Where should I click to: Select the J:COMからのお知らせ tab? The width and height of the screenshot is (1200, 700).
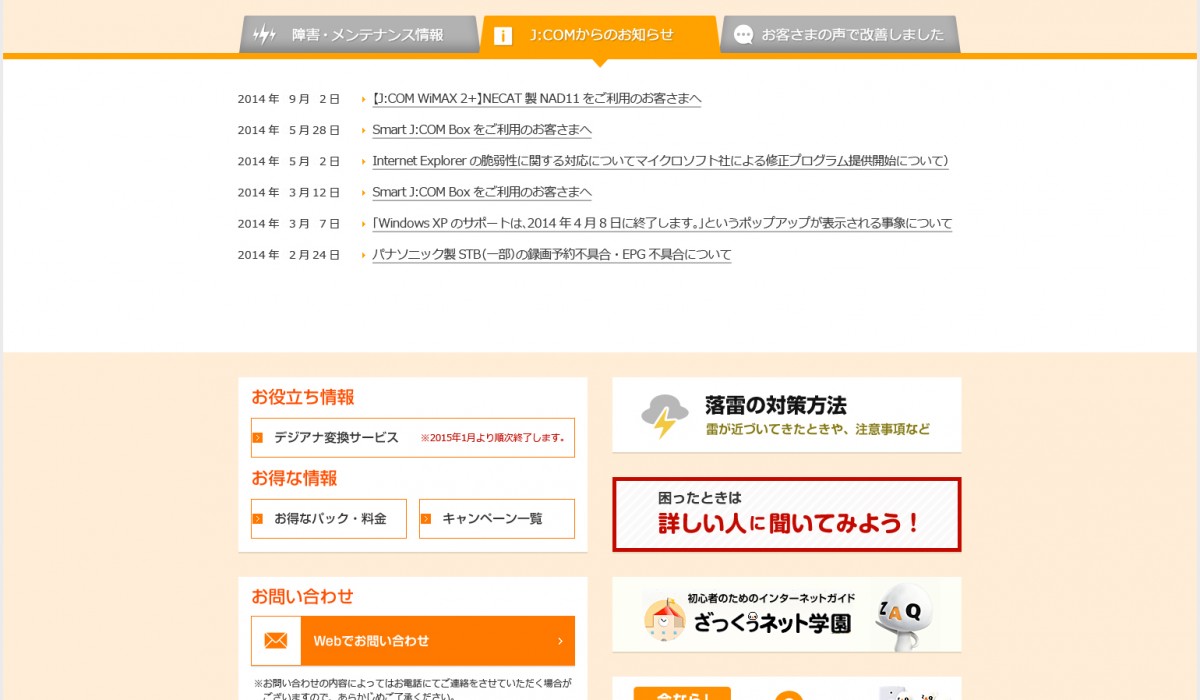coord(599,34)
